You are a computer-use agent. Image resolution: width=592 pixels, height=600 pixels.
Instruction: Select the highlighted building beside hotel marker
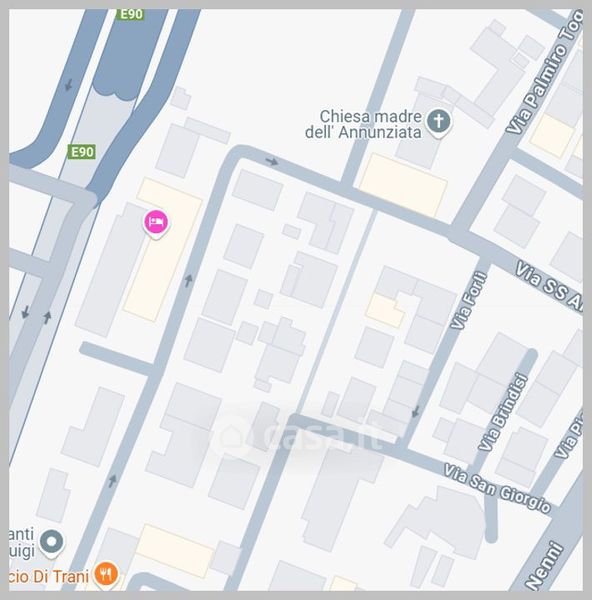tap(163, 249)
